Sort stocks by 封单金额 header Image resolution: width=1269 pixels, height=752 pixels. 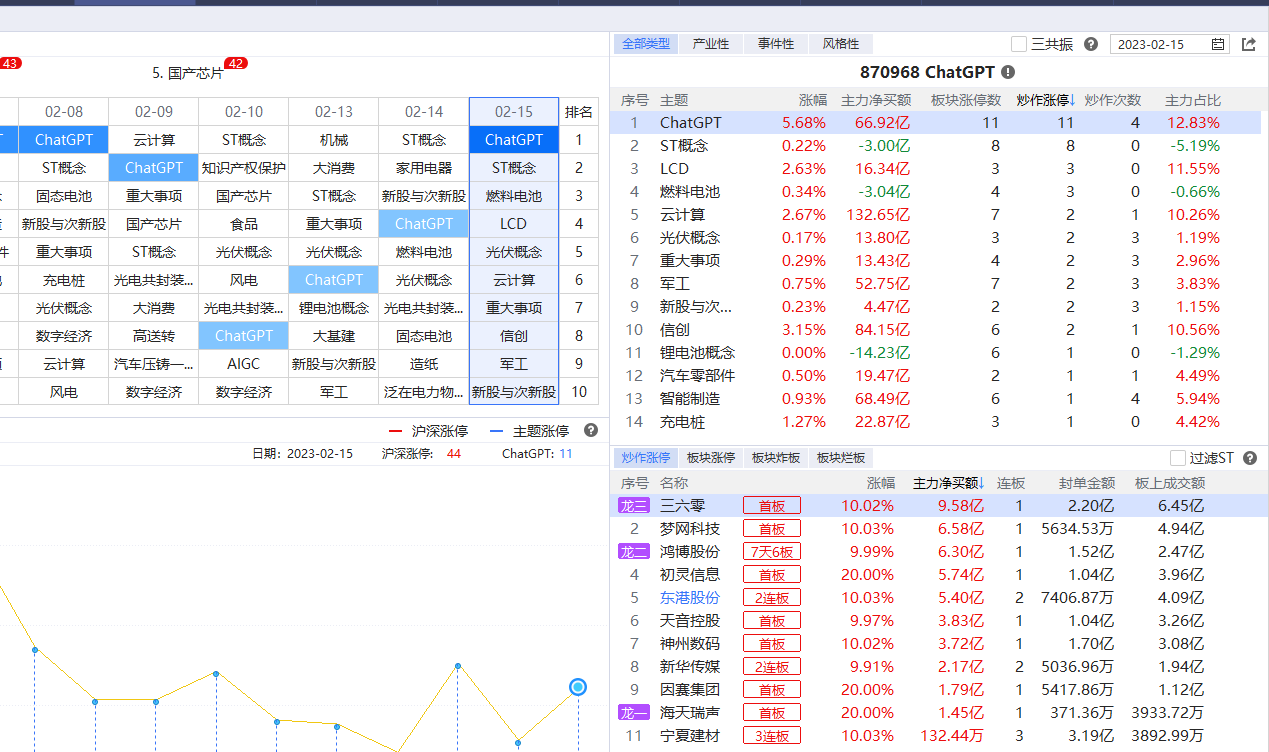(x=1086, y=483)
